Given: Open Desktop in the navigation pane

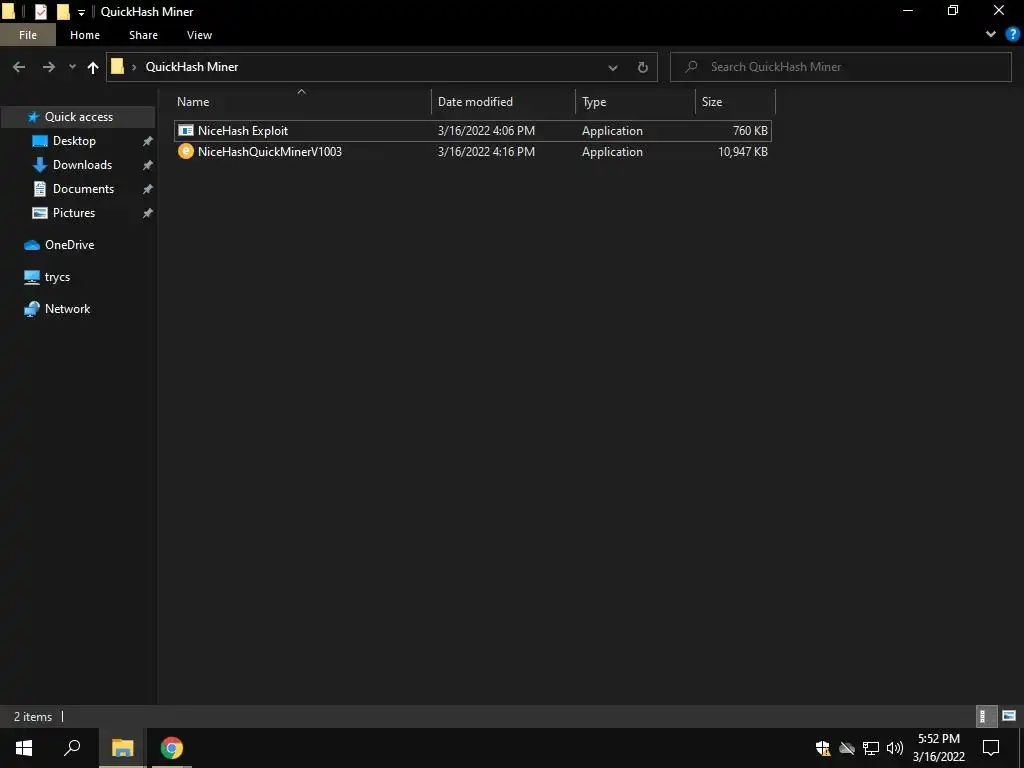Looking at the screenshot, I should point(74,141).
